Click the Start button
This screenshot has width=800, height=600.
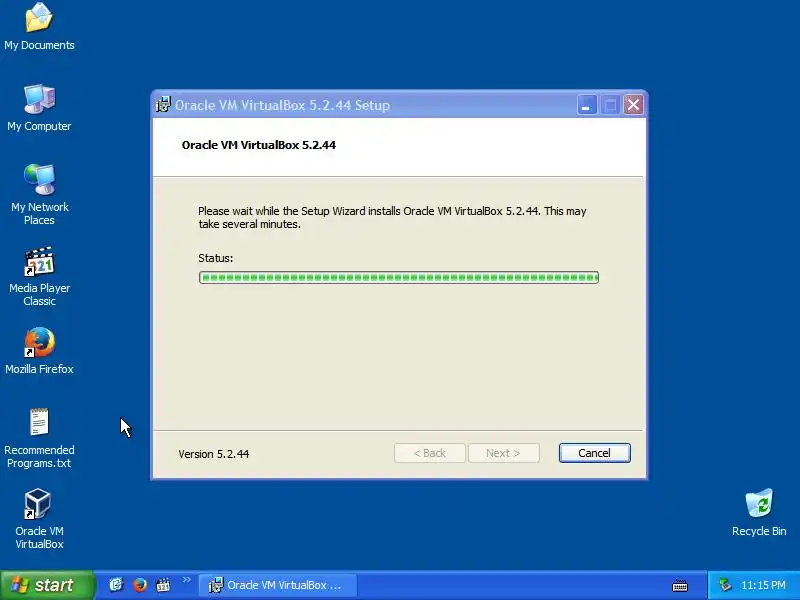pos(47,585)
